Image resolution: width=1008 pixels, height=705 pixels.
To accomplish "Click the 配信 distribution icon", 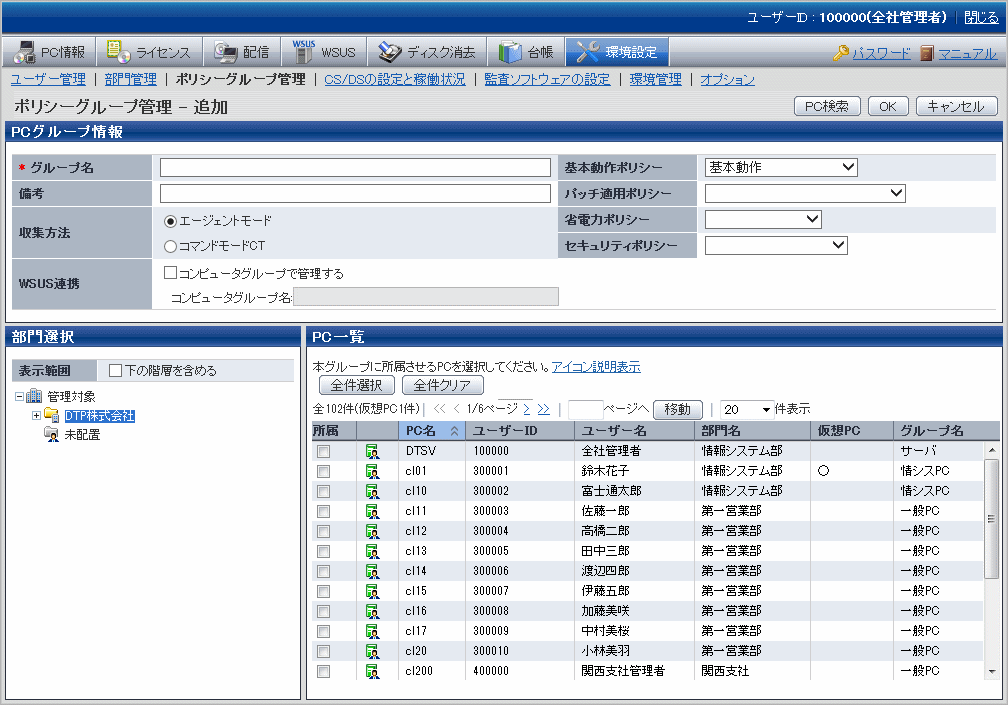I will [225, 52].
